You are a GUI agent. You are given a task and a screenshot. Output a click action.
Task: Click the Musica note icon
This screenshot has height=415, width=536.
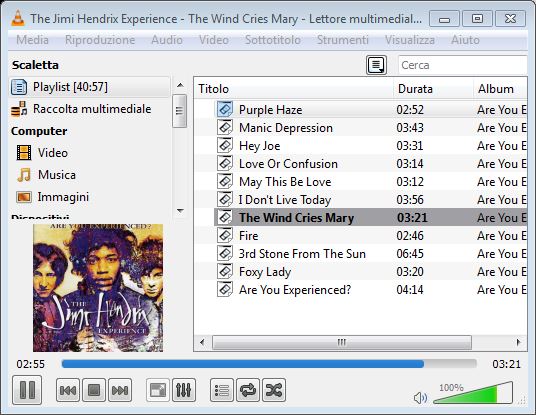pos(24,175)
